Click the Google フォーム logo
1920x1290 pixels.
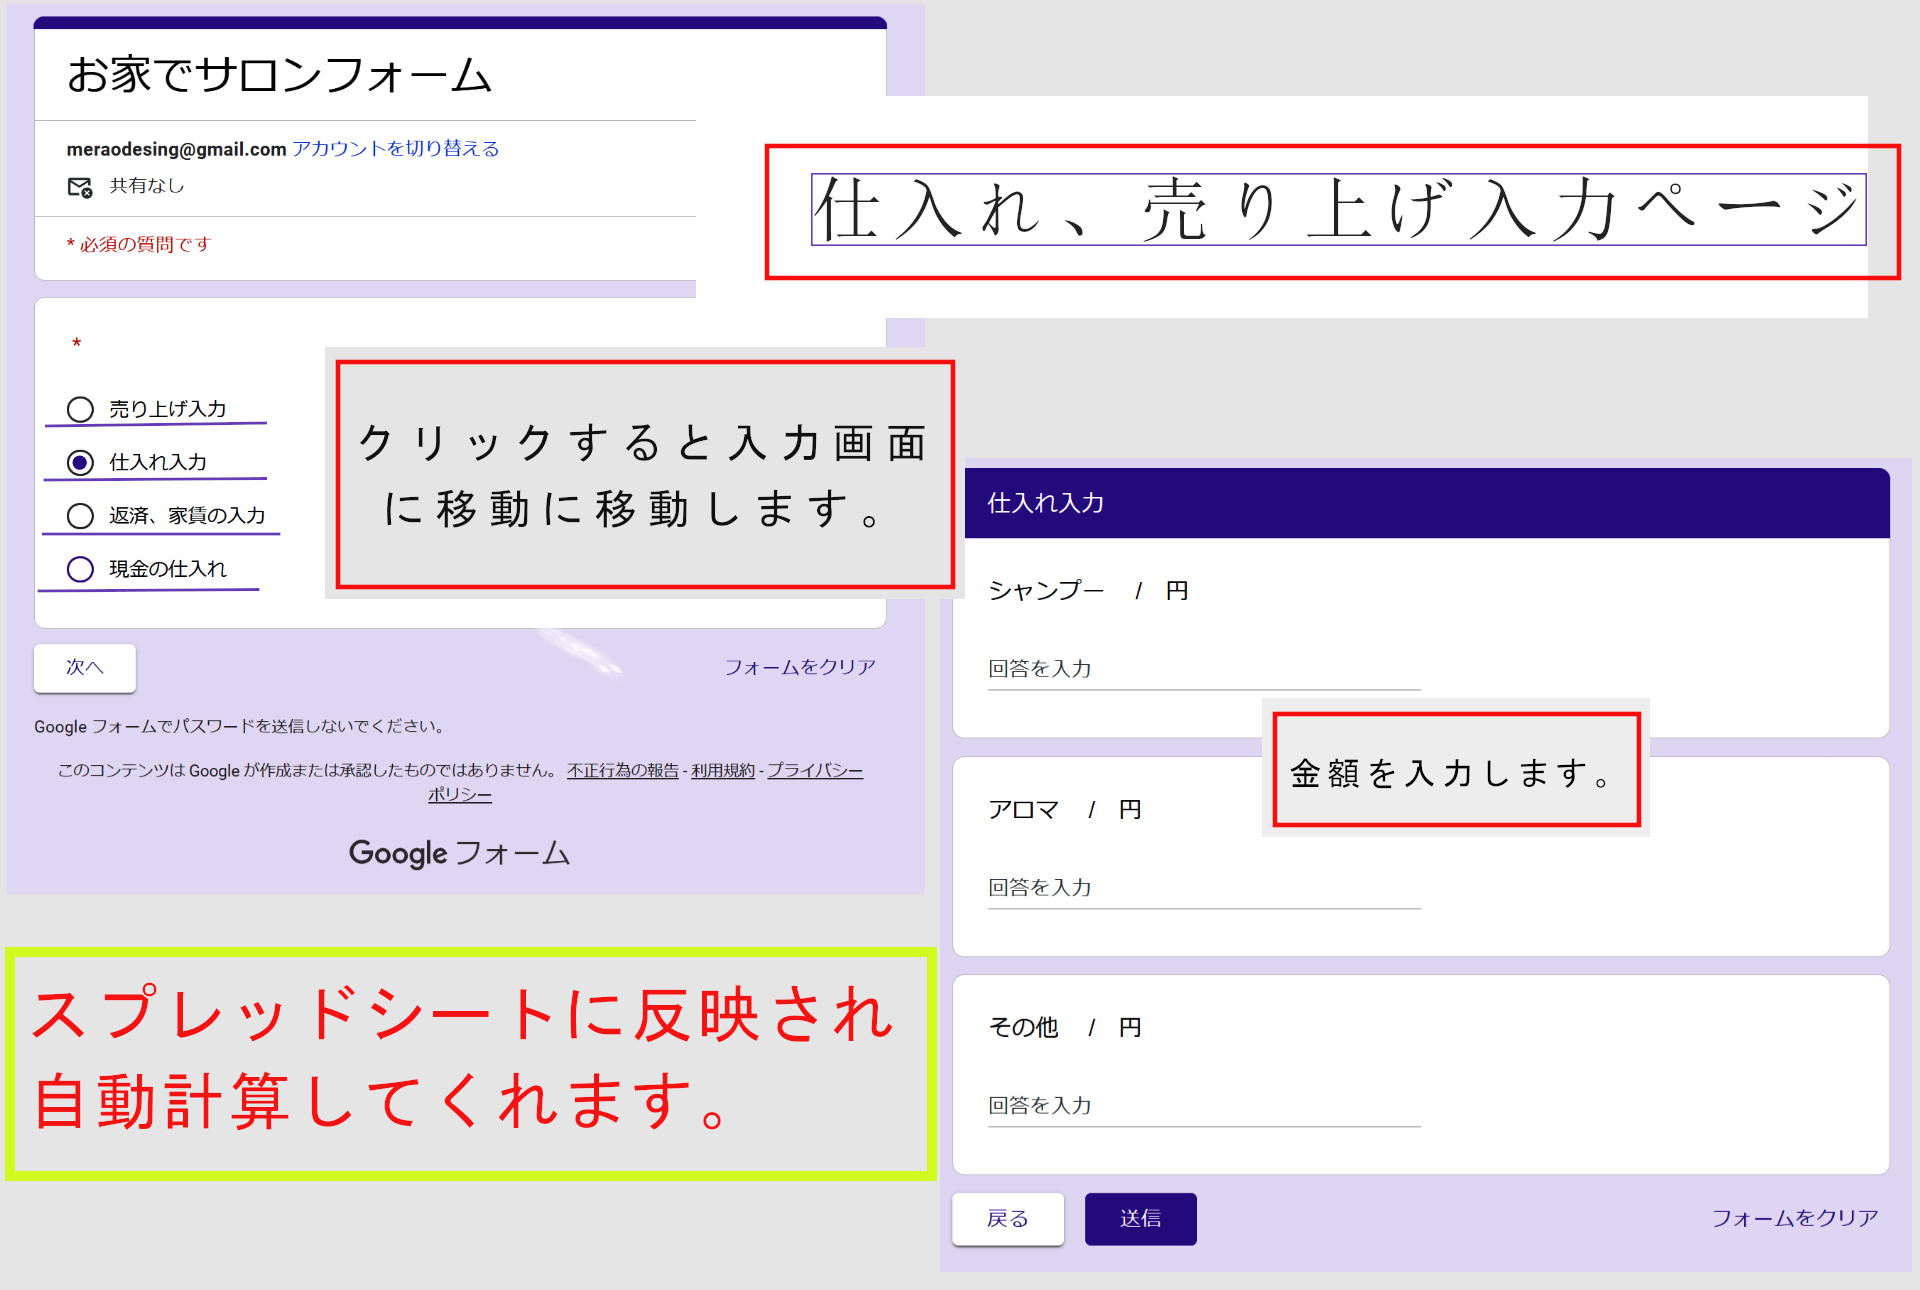point(459,853)
